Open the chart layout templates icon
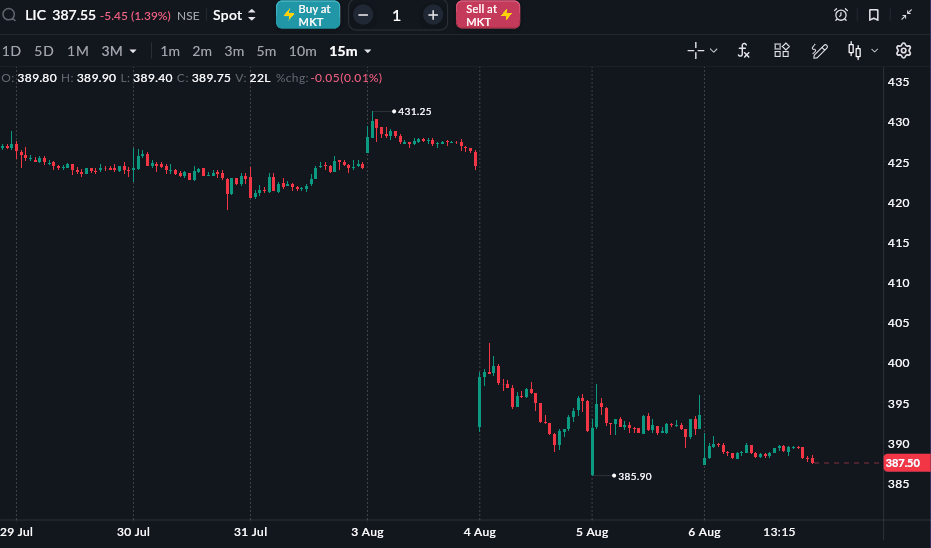 pos(782,50)
